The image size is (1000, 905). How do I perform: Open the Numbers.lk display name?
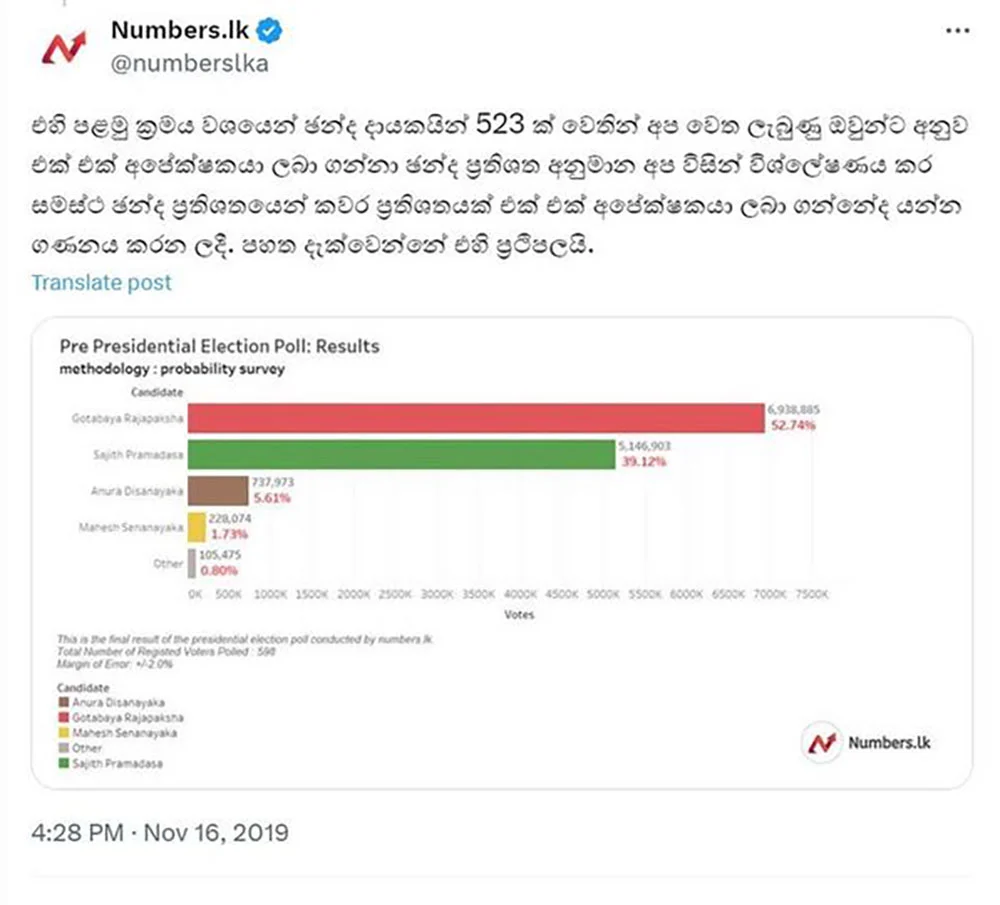(x=180, y=30)
